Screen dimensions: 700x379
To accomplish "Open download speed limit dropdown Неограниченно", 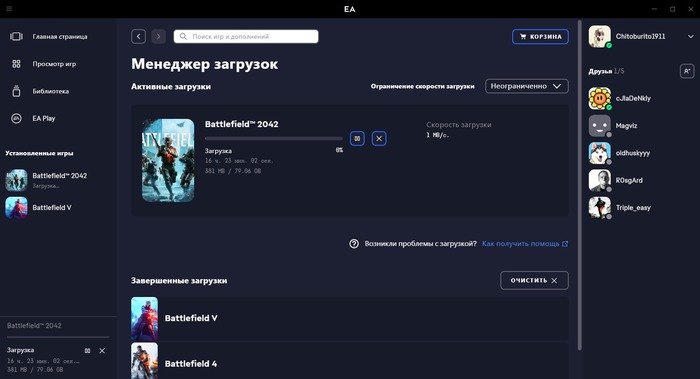I will [x=527, y=86].
